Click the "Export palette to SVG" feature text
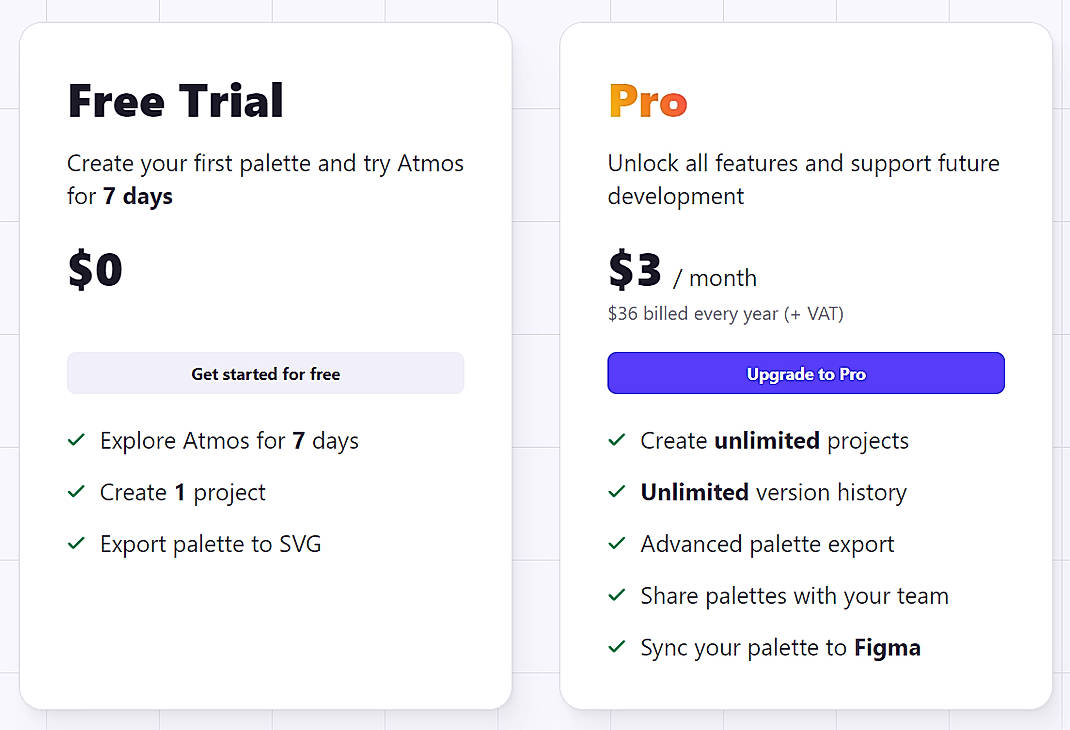Image resolution: width=1070 pixels, height=730 pixels. coord(210,543)
